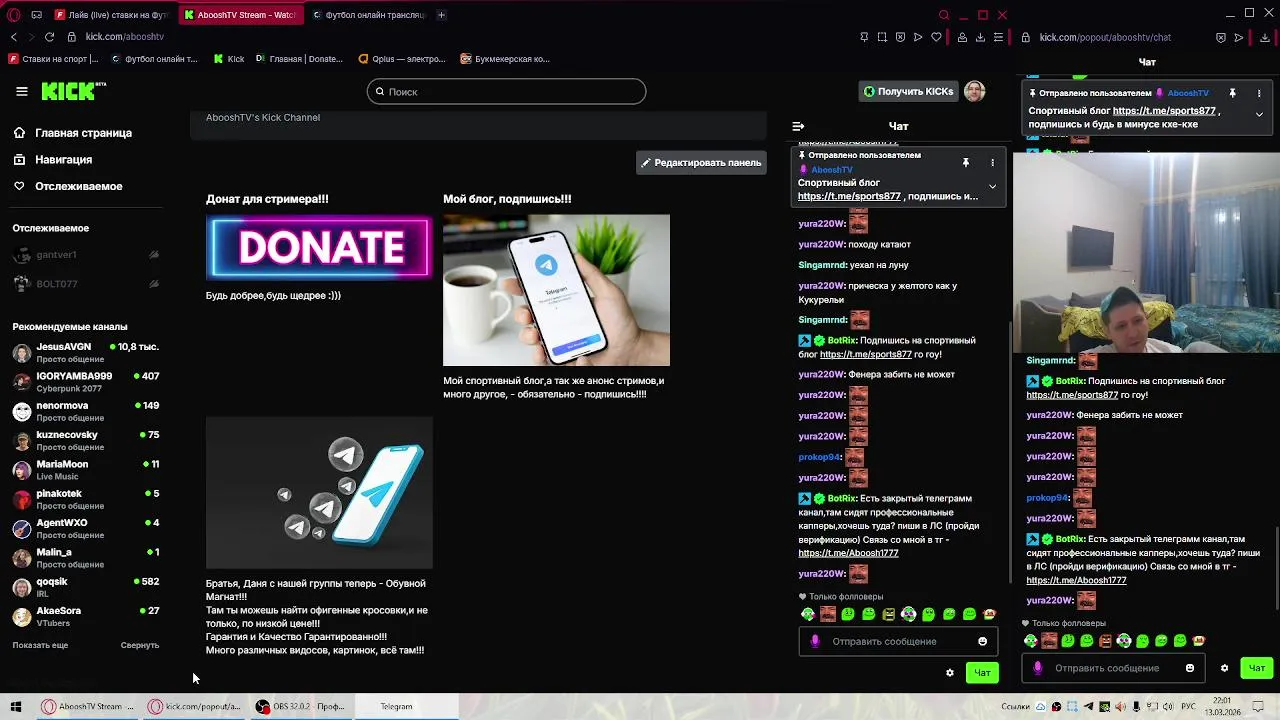
Task: Send message with Чат button in popout
Action: click(1257, 668)
